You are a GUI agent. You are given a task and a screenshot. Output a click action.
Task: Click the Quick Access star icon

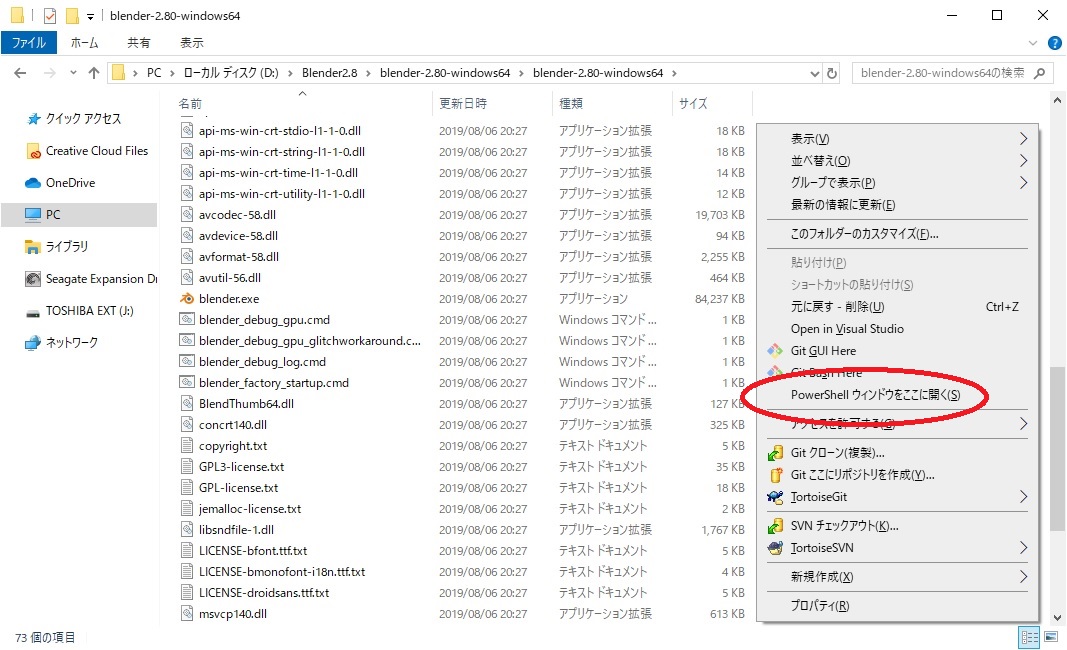pos(33,118)
